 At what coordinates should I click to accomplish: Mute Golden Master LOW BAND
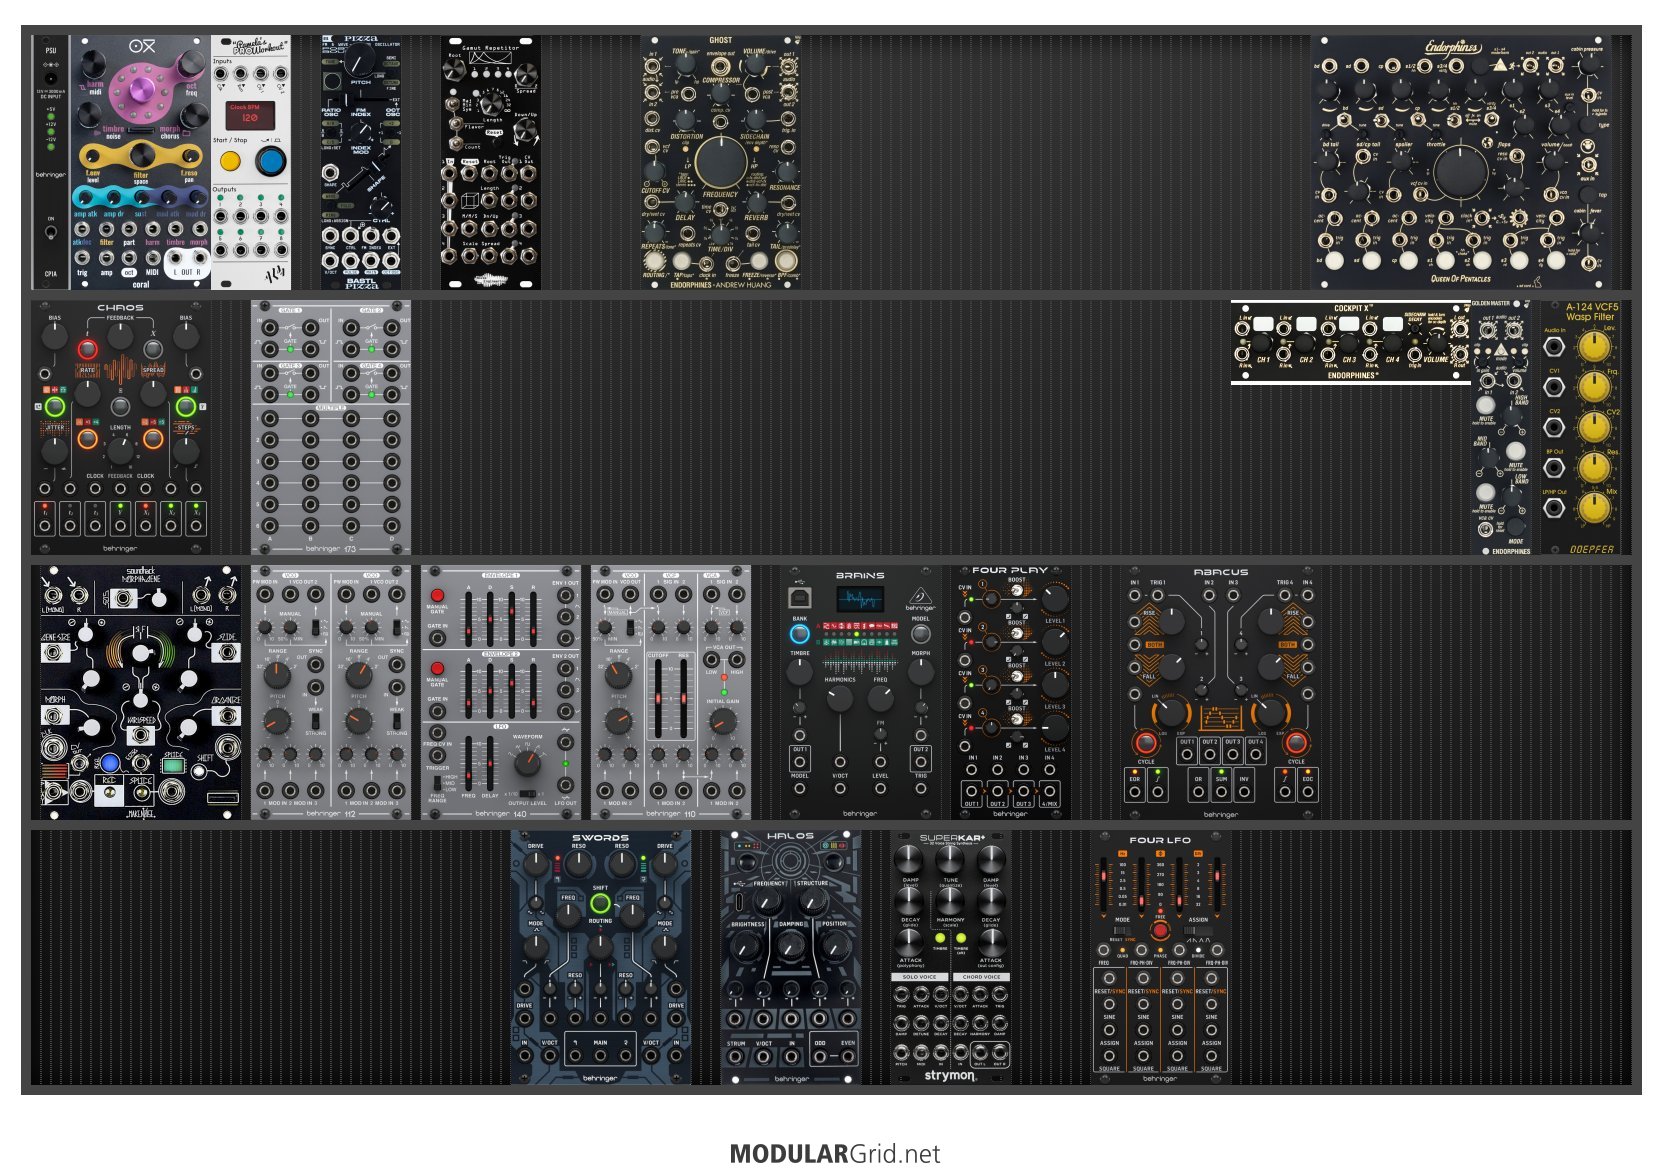1486,492
